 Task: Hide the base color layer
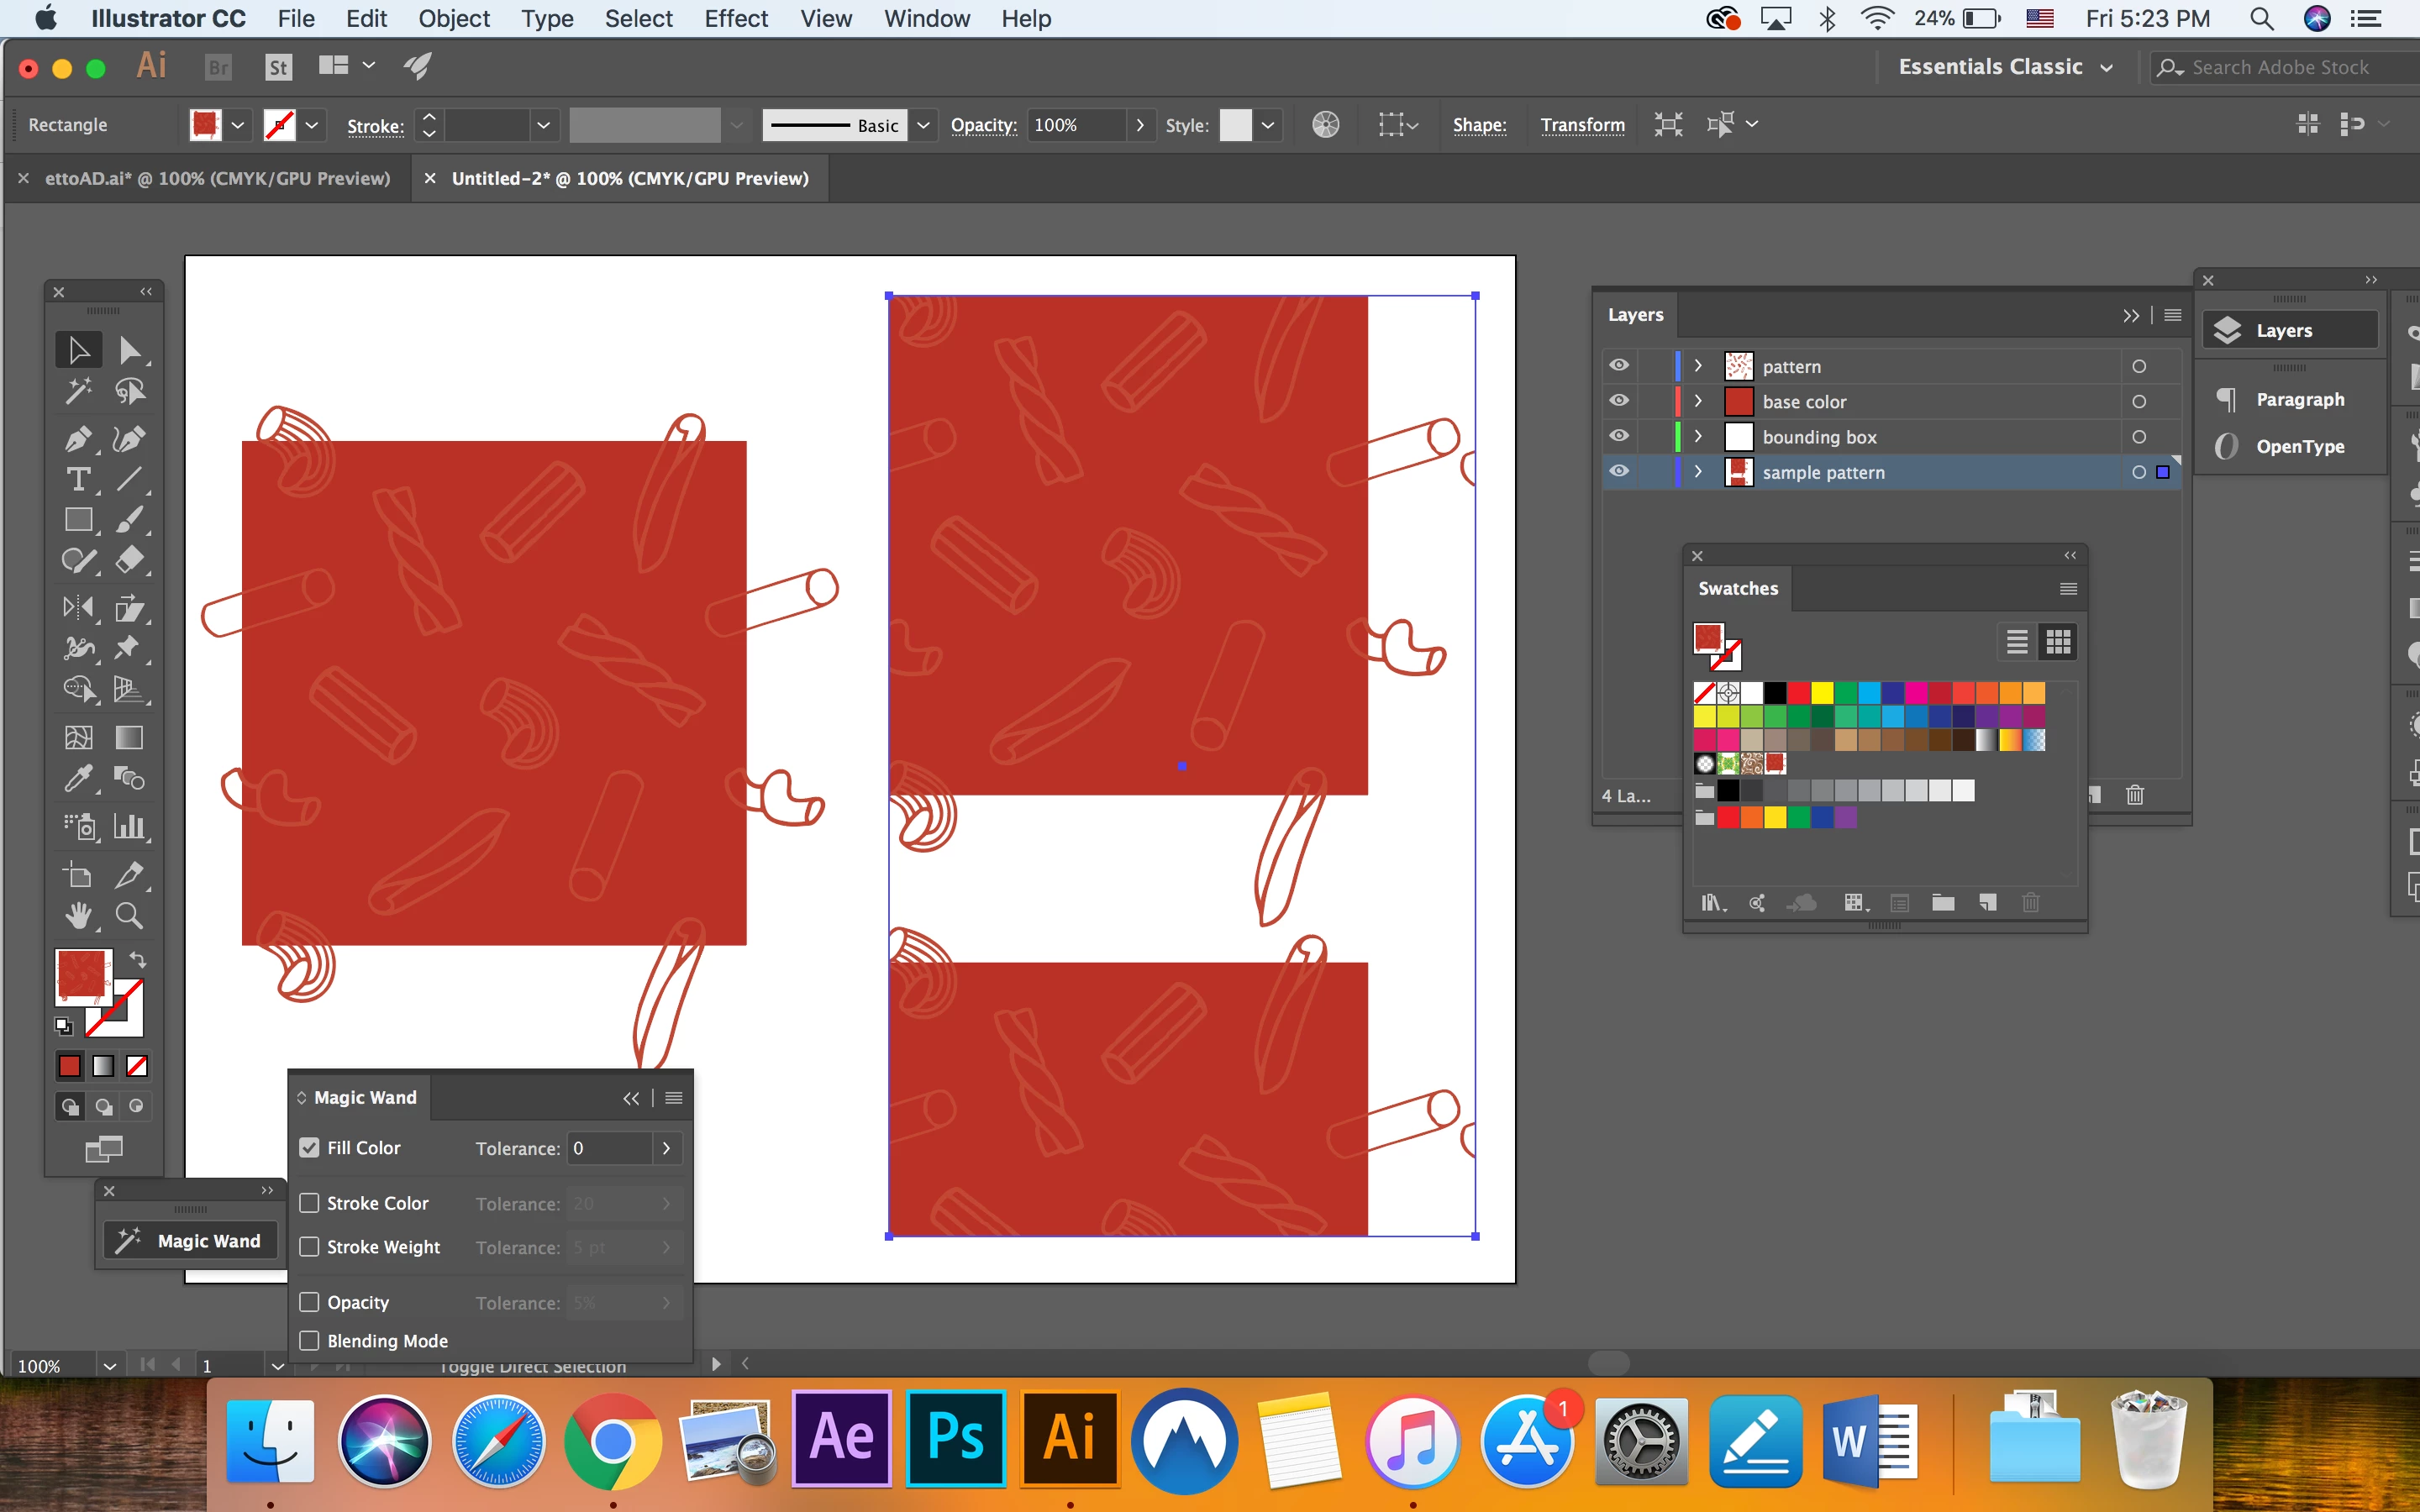(1619, 401)
